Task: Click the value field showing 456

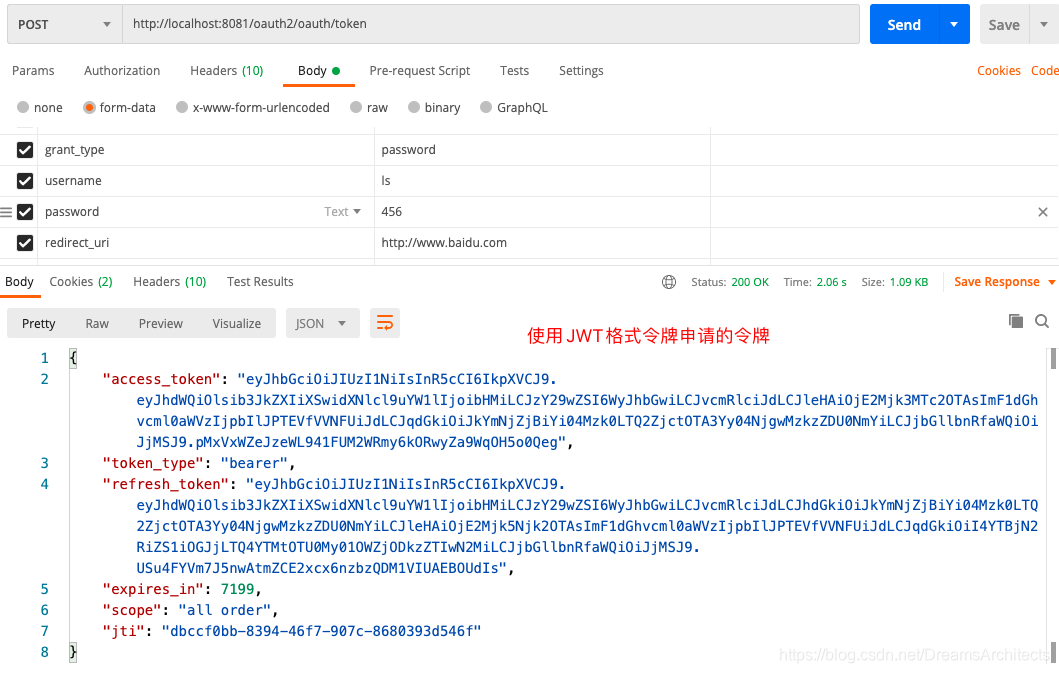Action: (x=542, y=212)
